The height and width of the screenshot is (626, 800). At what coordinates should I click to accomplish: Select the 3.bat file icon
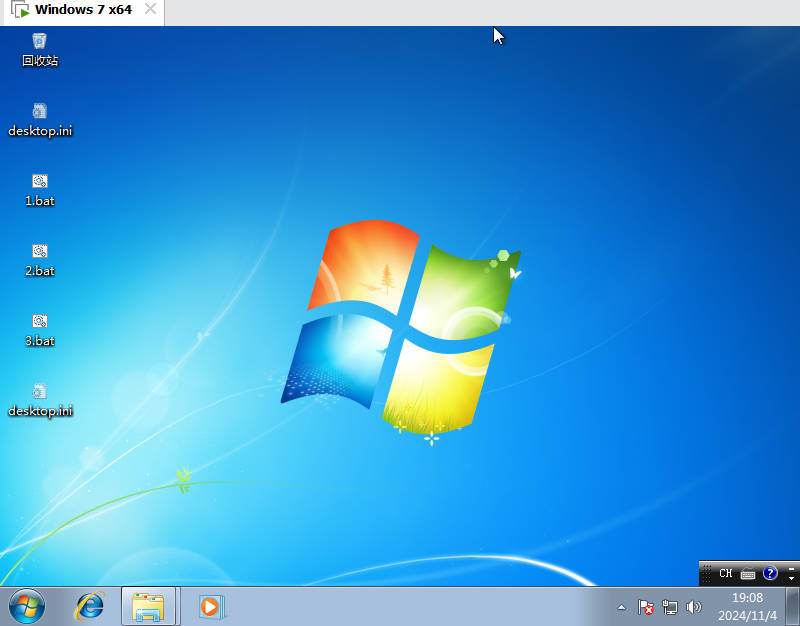click(x=40, y=330)
